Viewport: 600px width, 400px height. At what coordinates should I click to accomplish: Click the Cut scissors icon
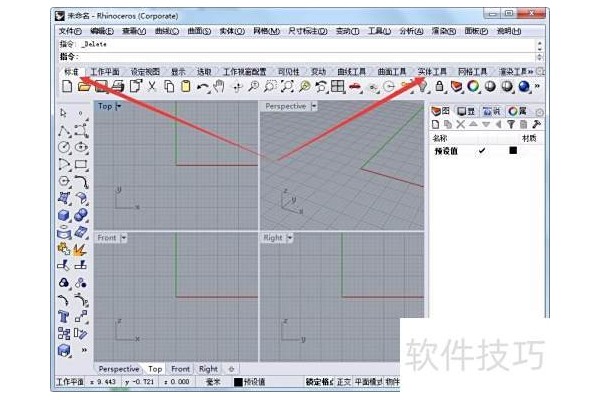click(152, 86)
